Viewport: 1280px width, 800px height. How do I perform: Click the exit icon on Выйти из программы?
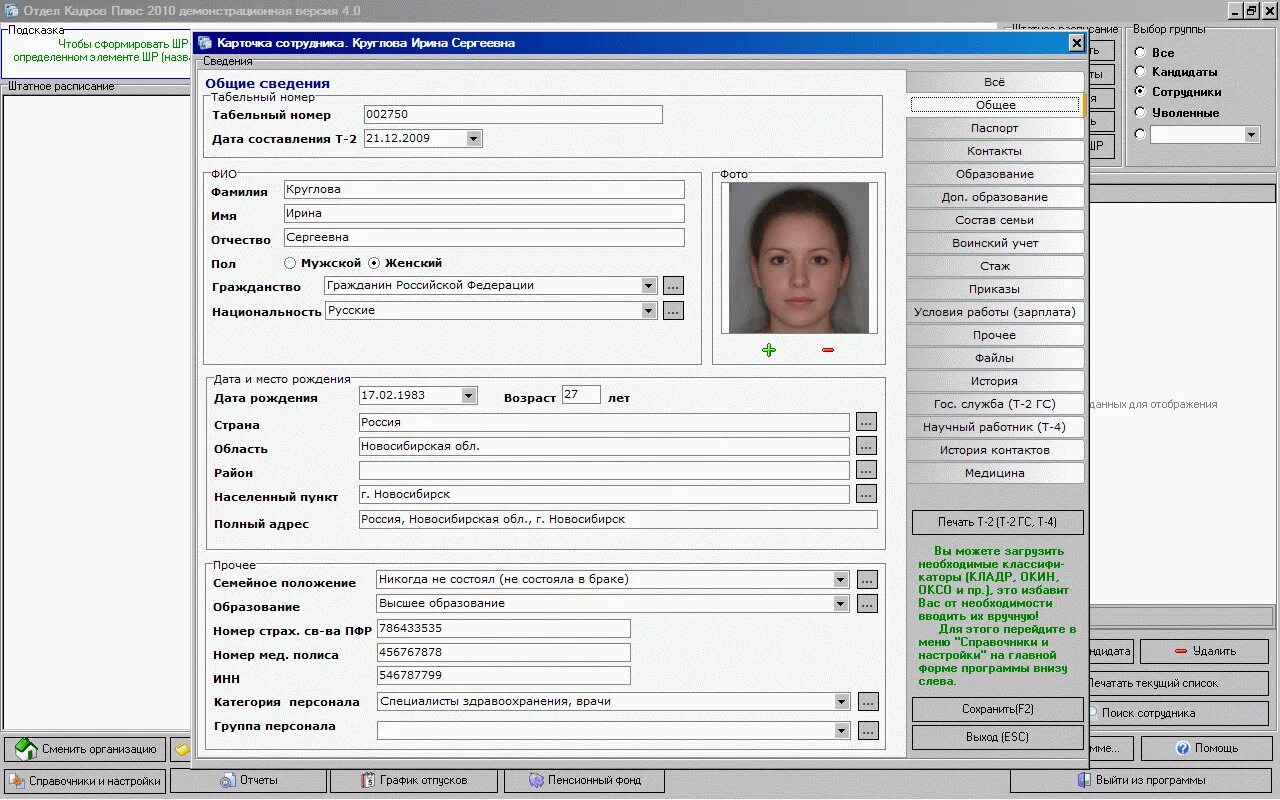(1083, 780)
